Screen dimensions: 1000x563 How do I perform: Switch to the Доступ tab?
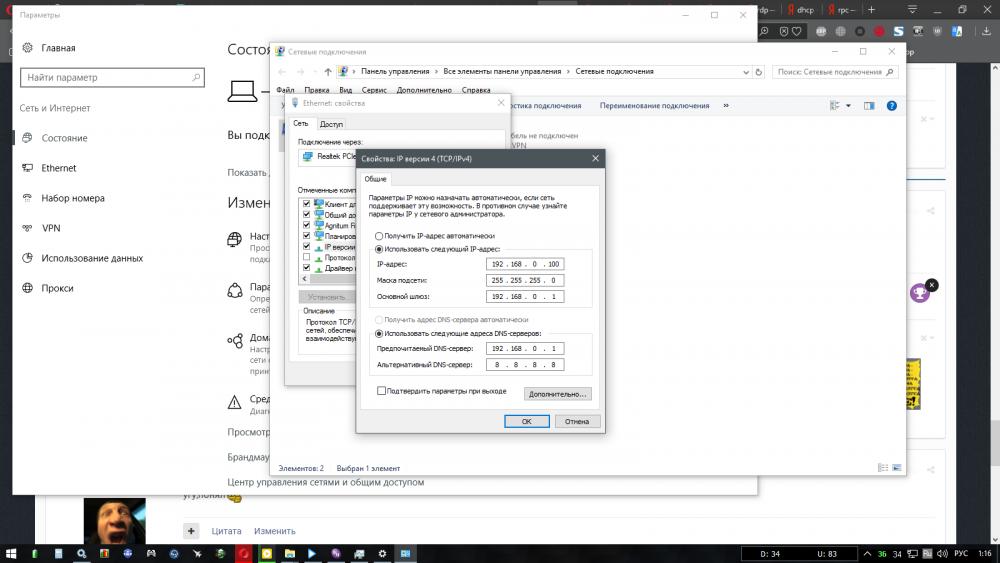point(331,124)
